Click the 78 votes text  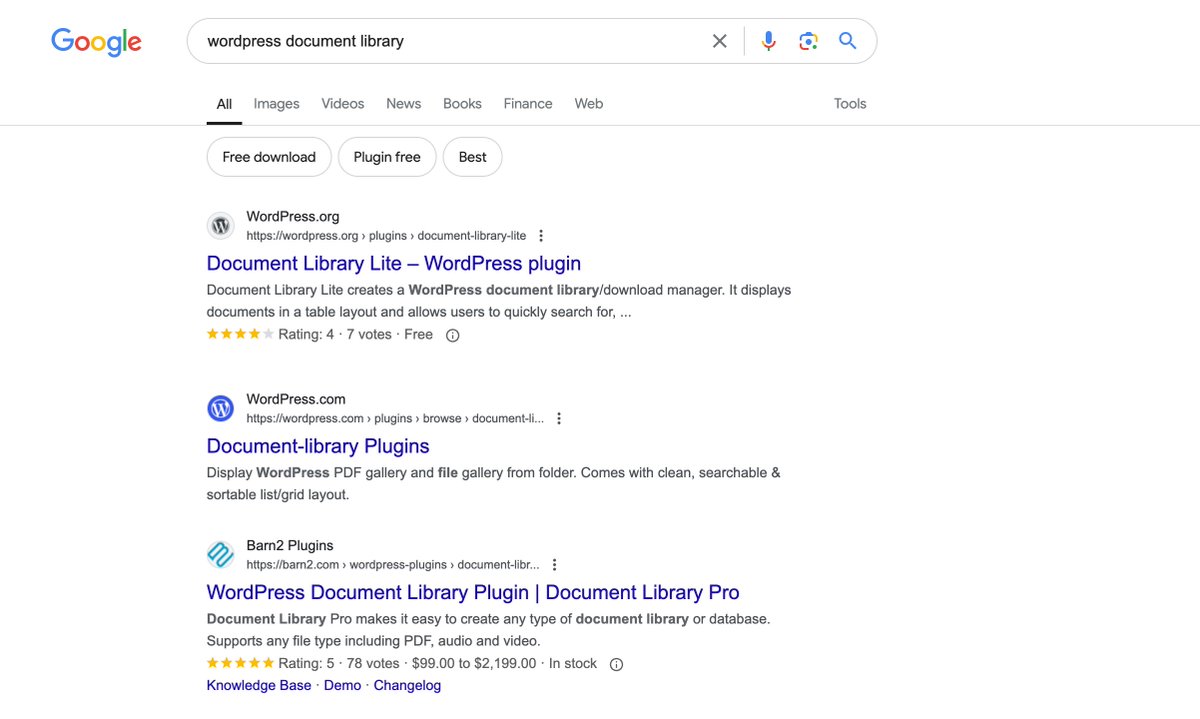[373, 663]
